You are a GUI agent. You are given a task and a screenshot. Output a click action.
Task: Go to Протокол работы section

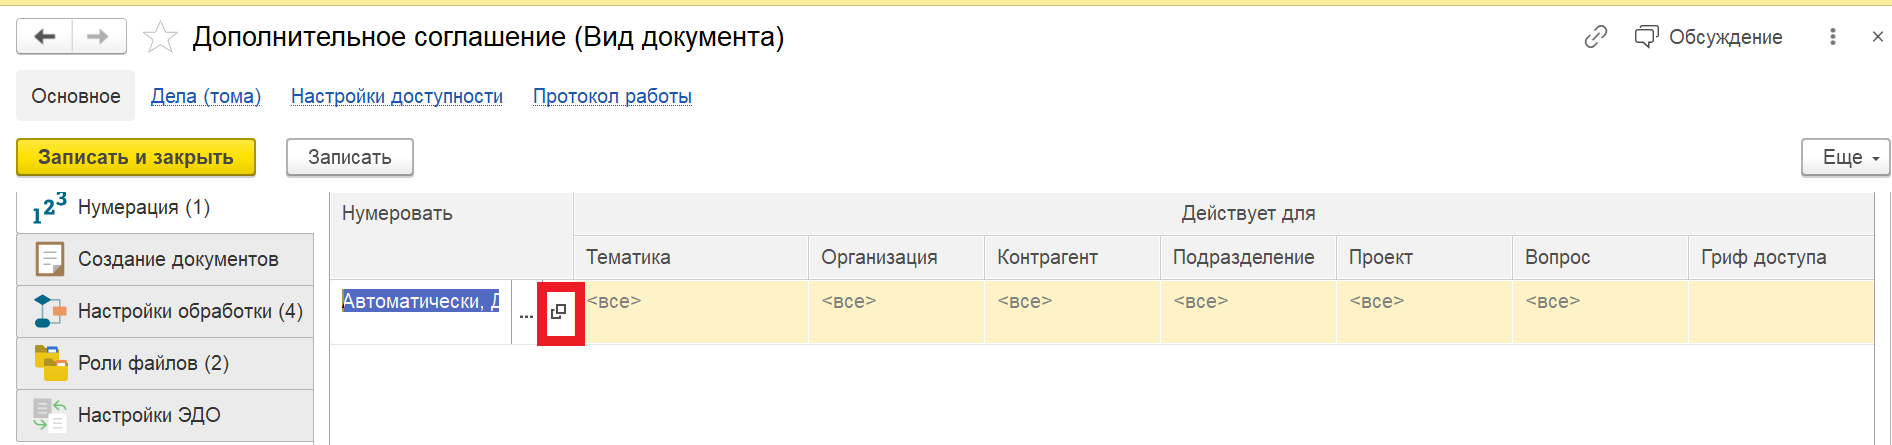612,96
